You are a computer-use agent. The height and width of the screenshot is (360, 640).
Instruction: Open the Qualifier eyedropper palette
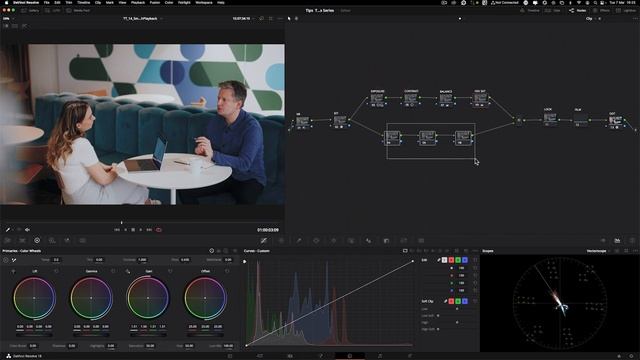point(299,240)
